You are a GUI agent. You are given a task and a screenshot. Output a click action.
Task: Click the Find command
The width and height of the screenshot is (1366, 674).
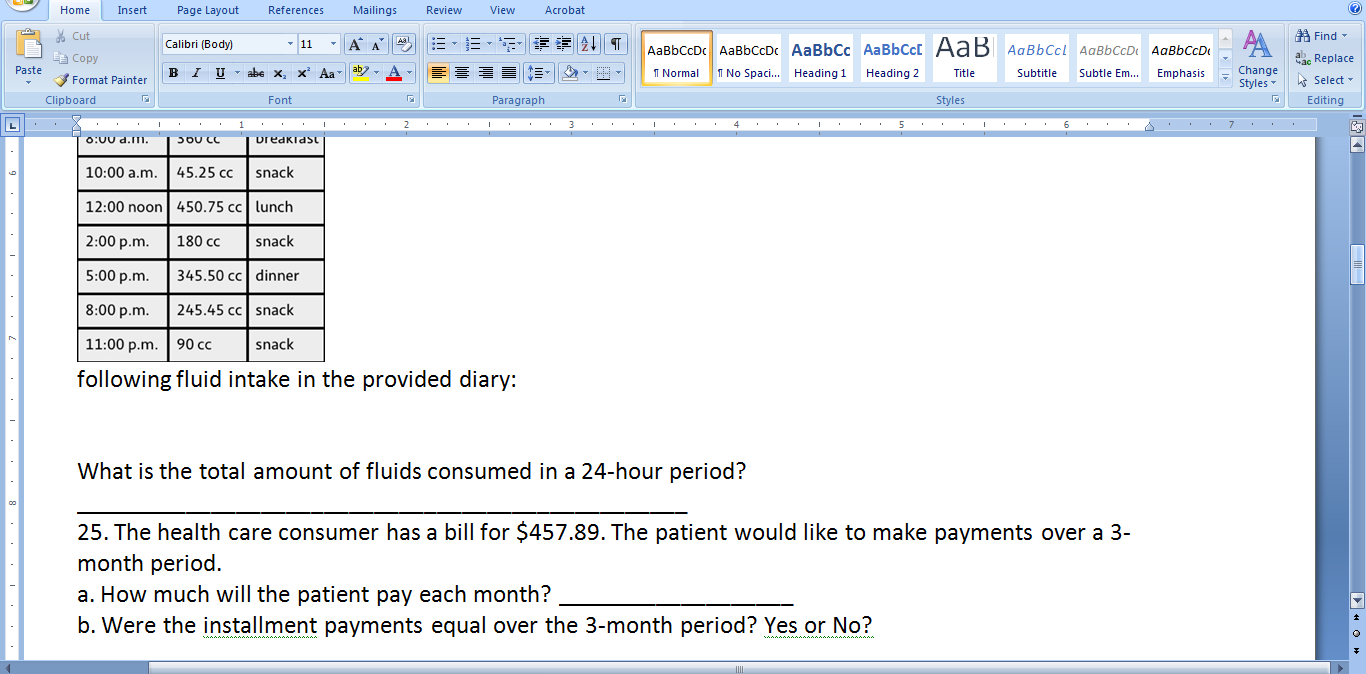pos(1321,36)
